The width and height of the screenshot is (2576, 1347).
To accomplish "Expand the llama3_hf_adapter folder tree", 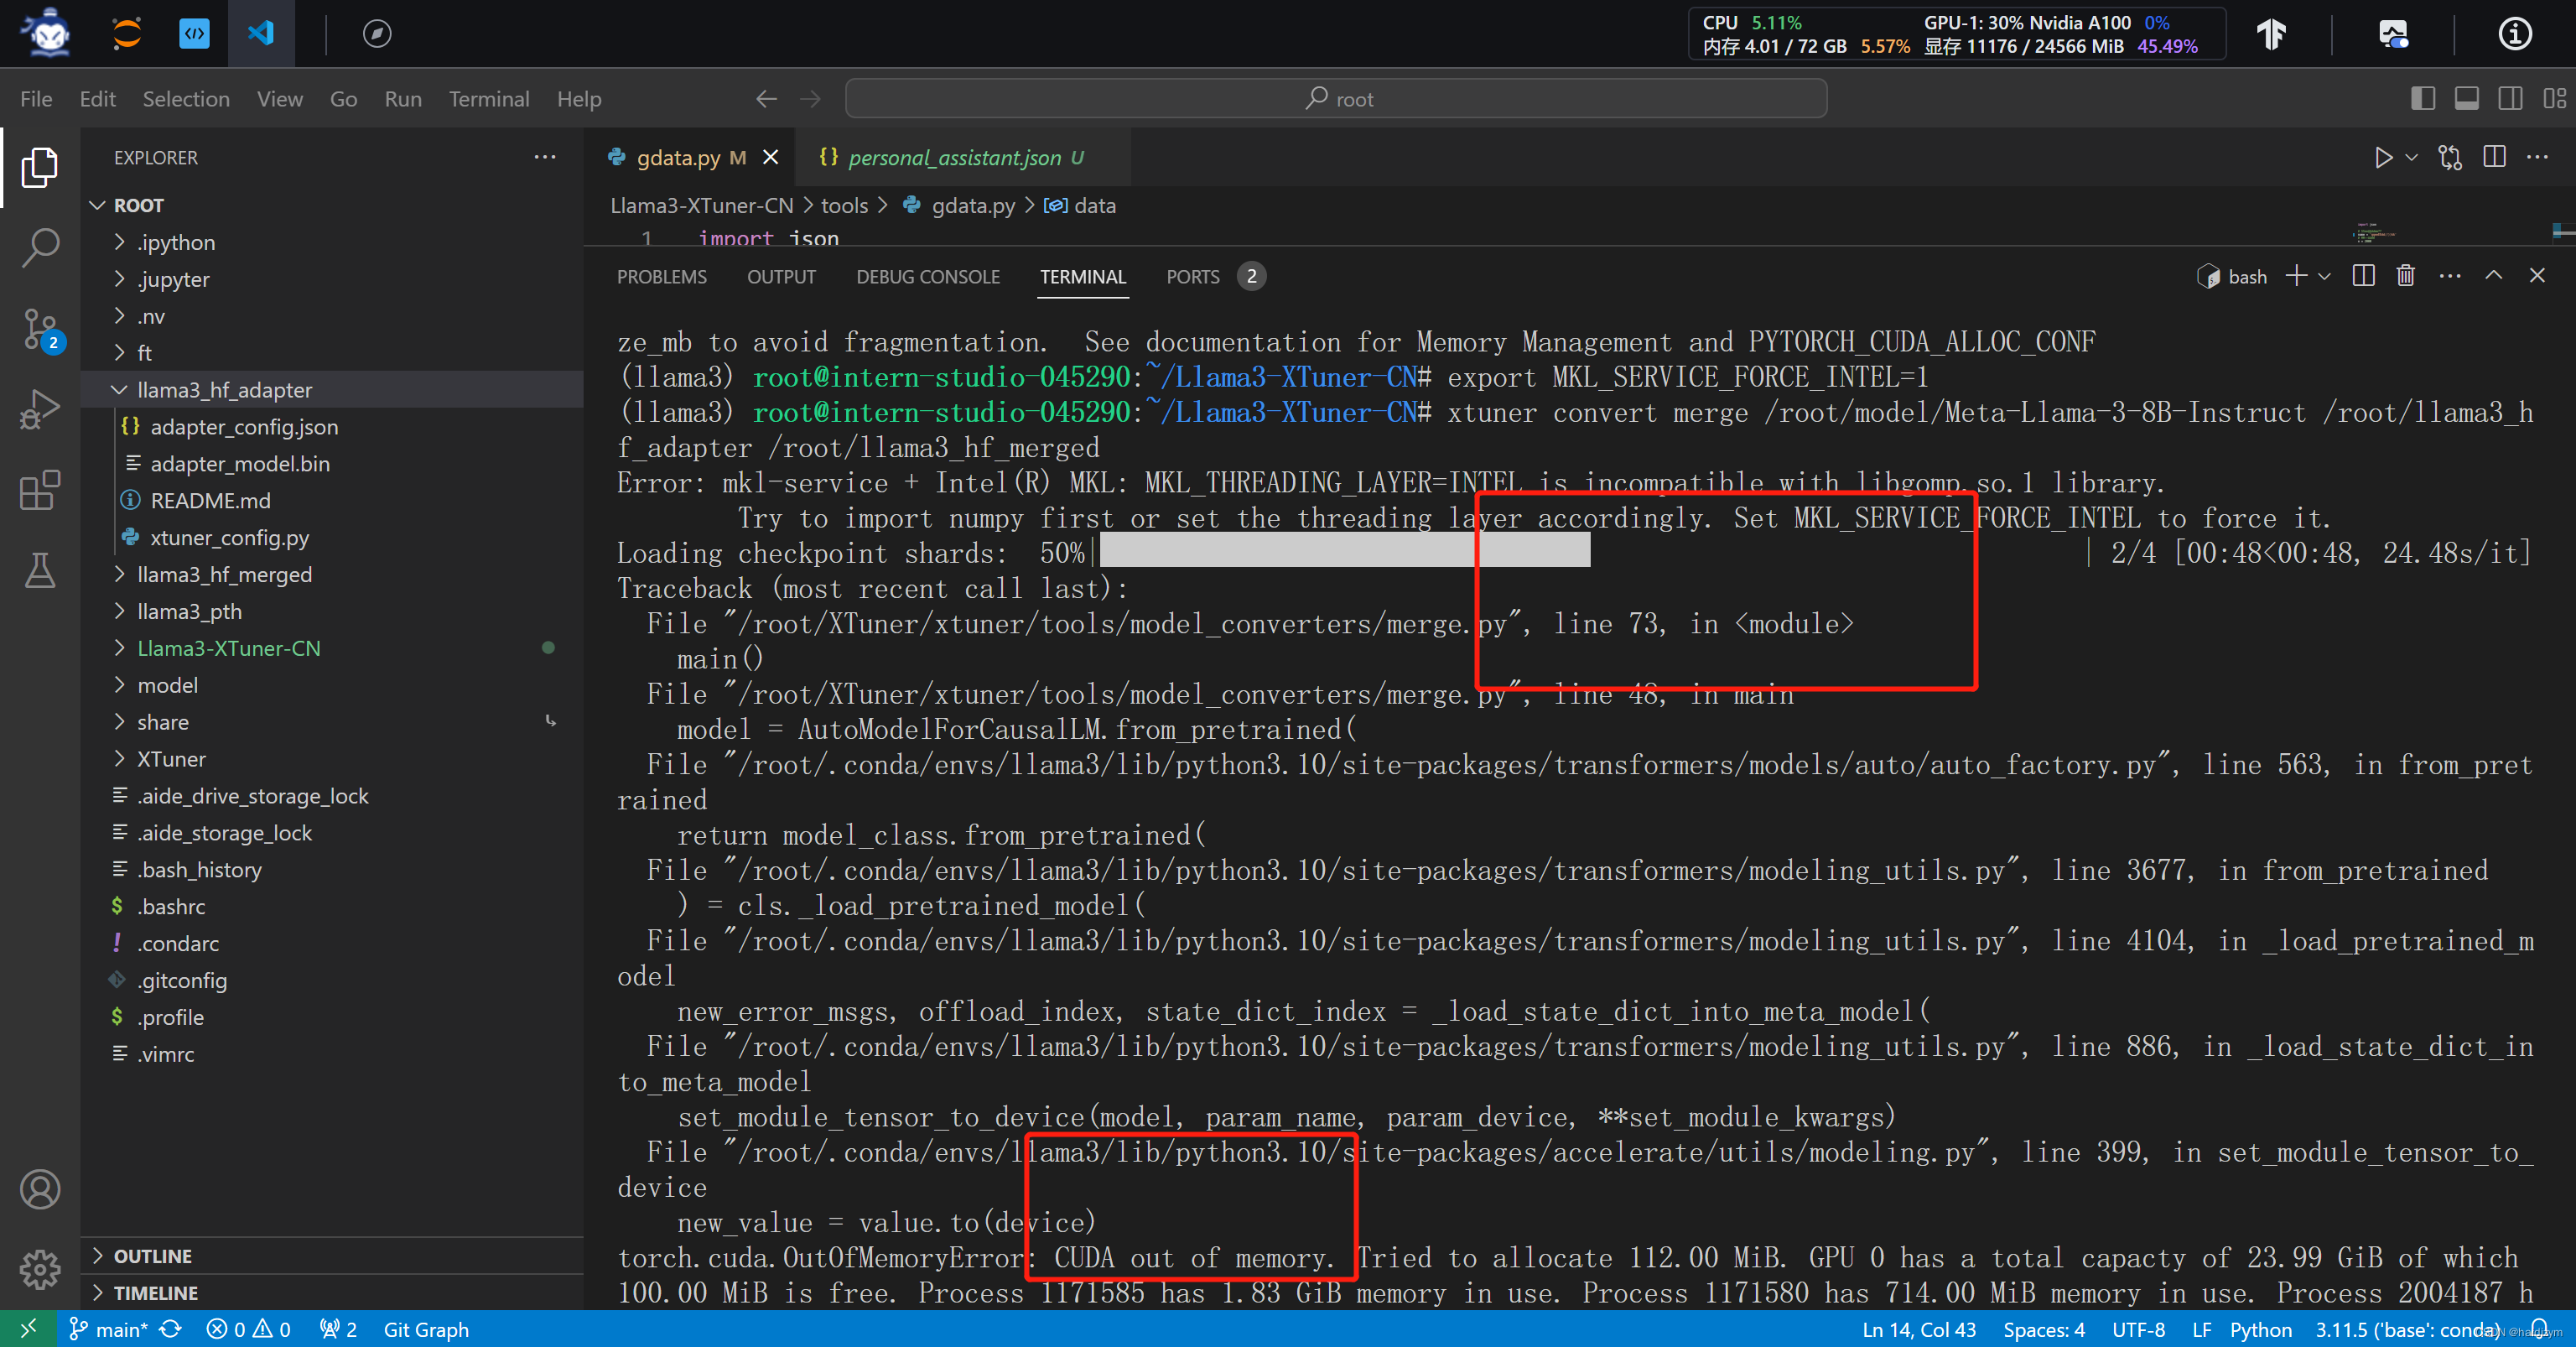I will (x=114, y=389).
